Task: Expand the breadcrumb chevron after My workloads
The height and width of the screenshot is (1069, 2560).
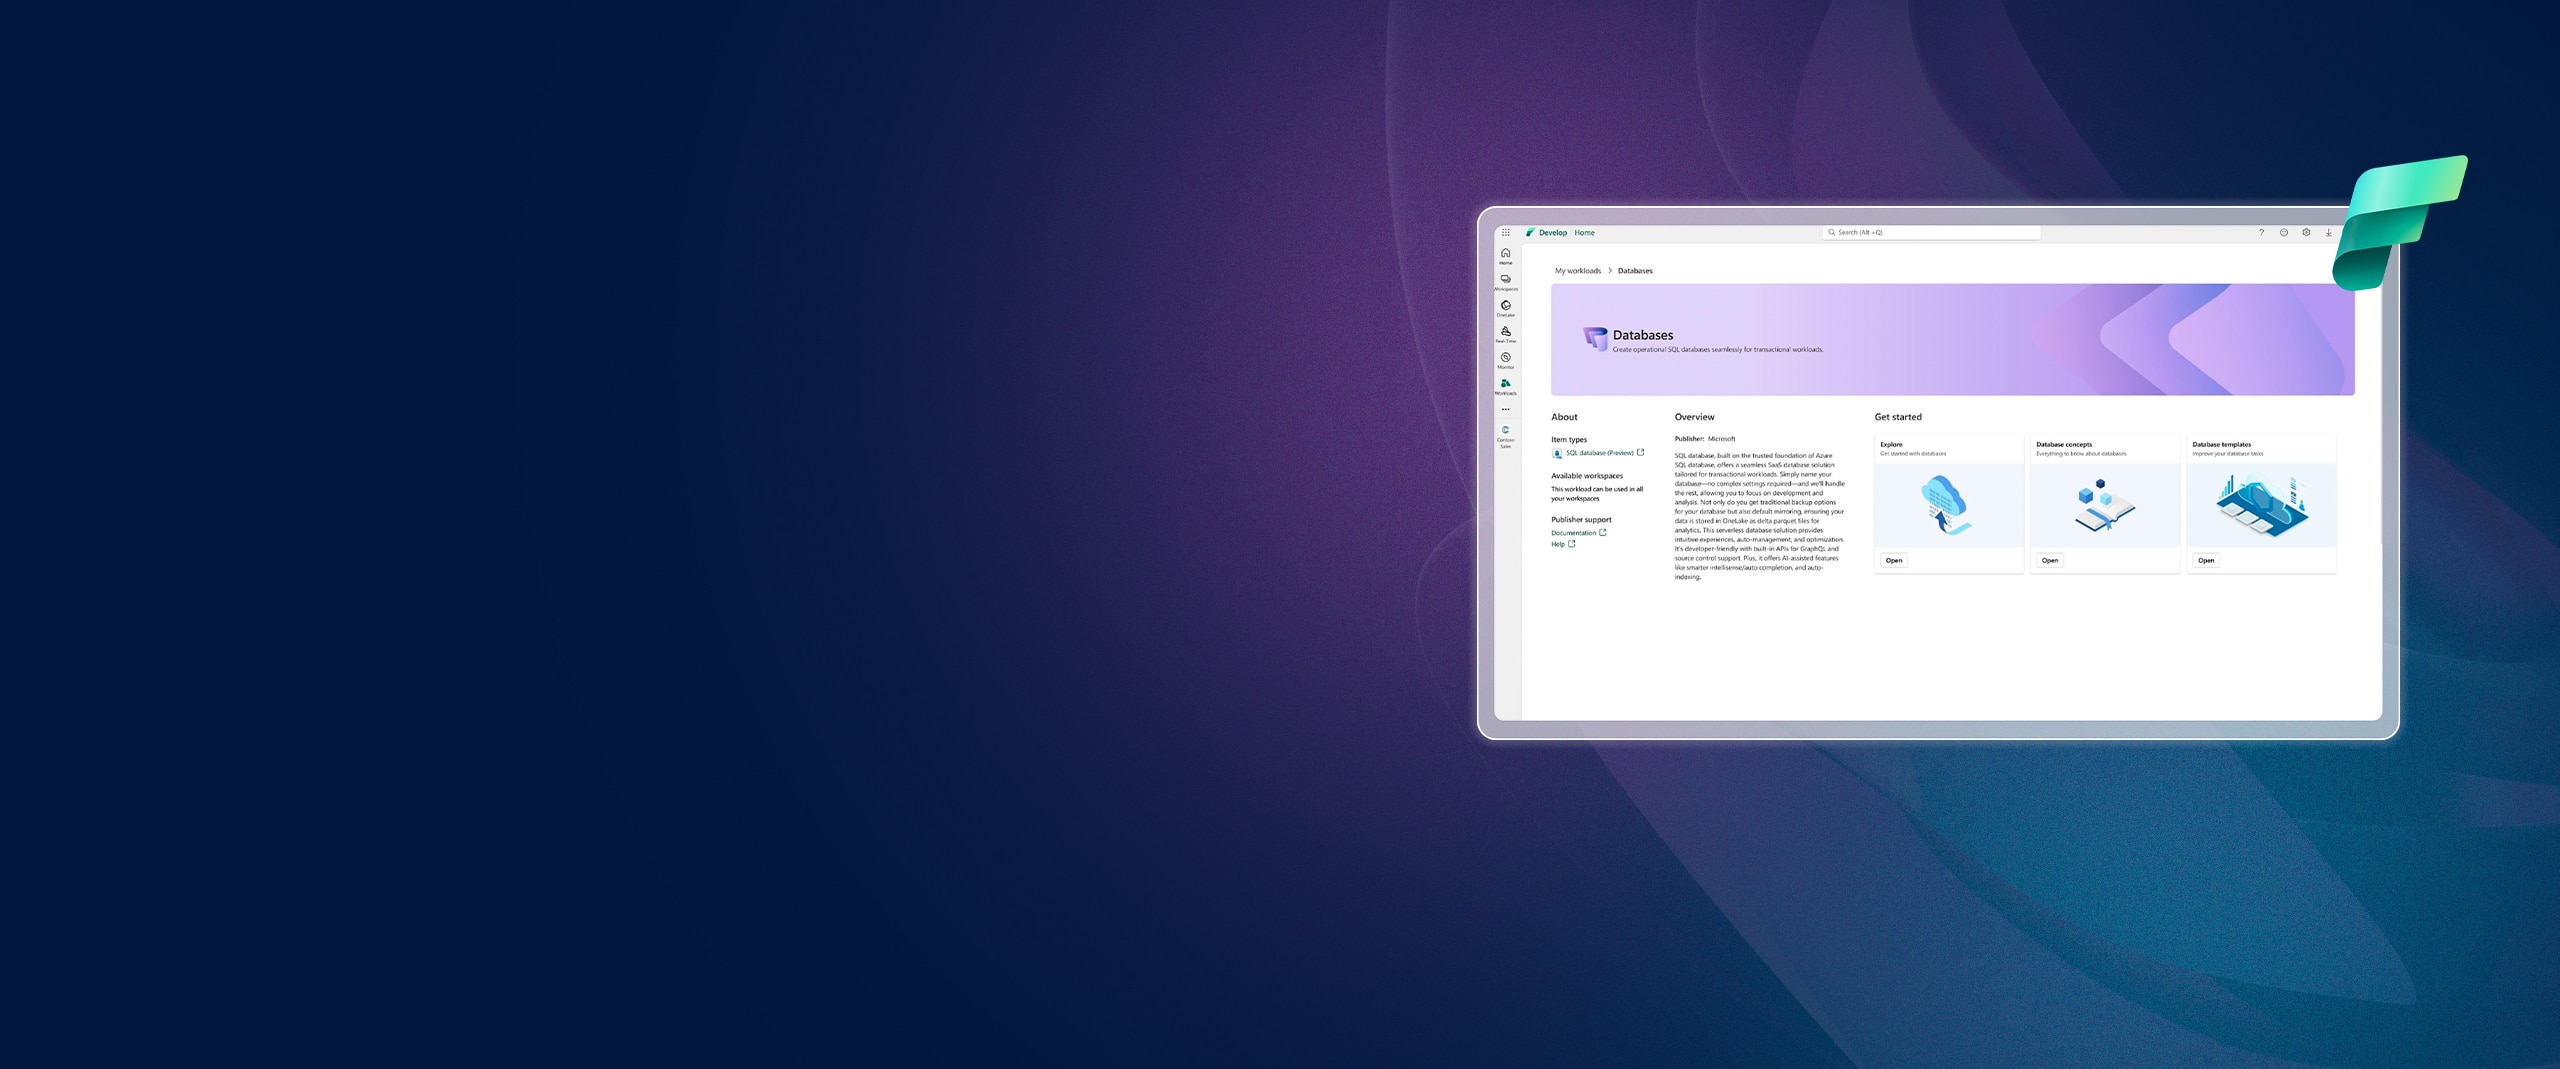Action: point(1610,270)
